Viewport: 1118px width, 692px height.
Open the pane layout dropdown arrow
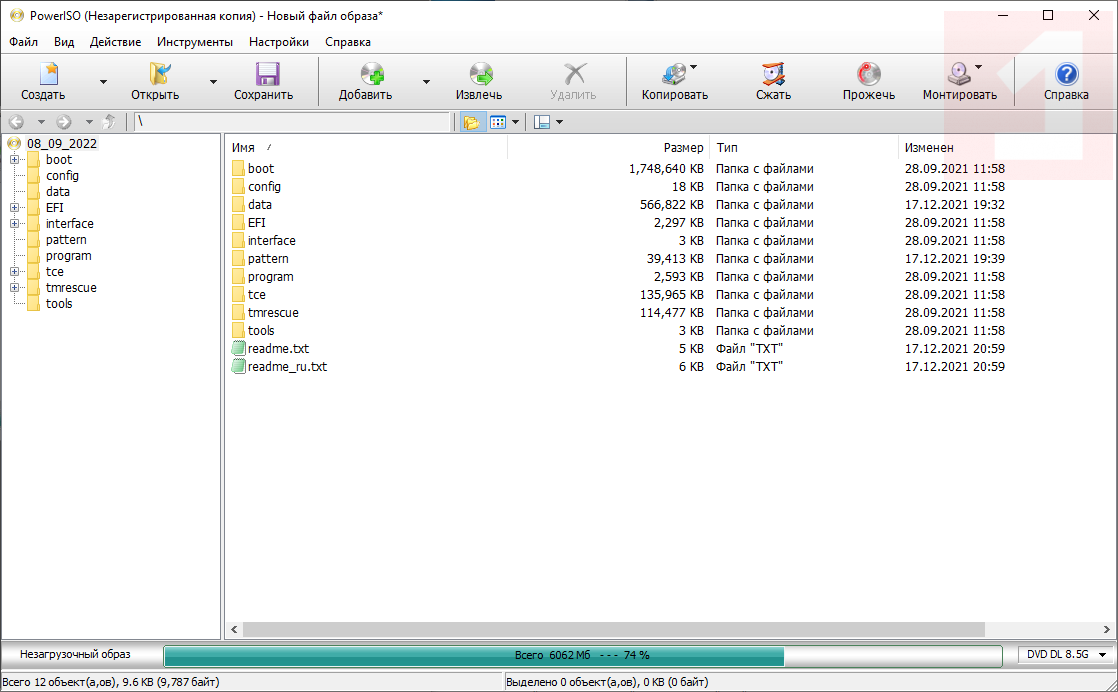point(560,122)
